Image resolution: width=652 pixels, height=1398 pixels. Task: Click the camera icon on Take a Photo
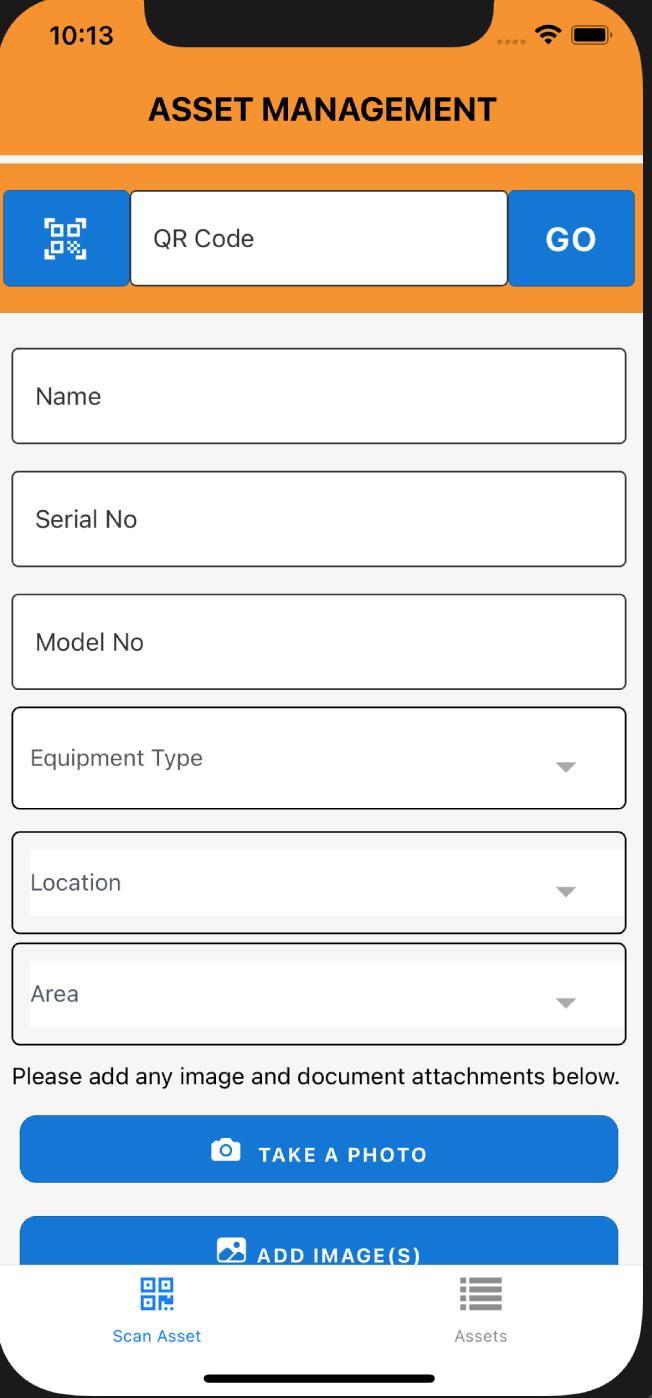(226, 1150)
